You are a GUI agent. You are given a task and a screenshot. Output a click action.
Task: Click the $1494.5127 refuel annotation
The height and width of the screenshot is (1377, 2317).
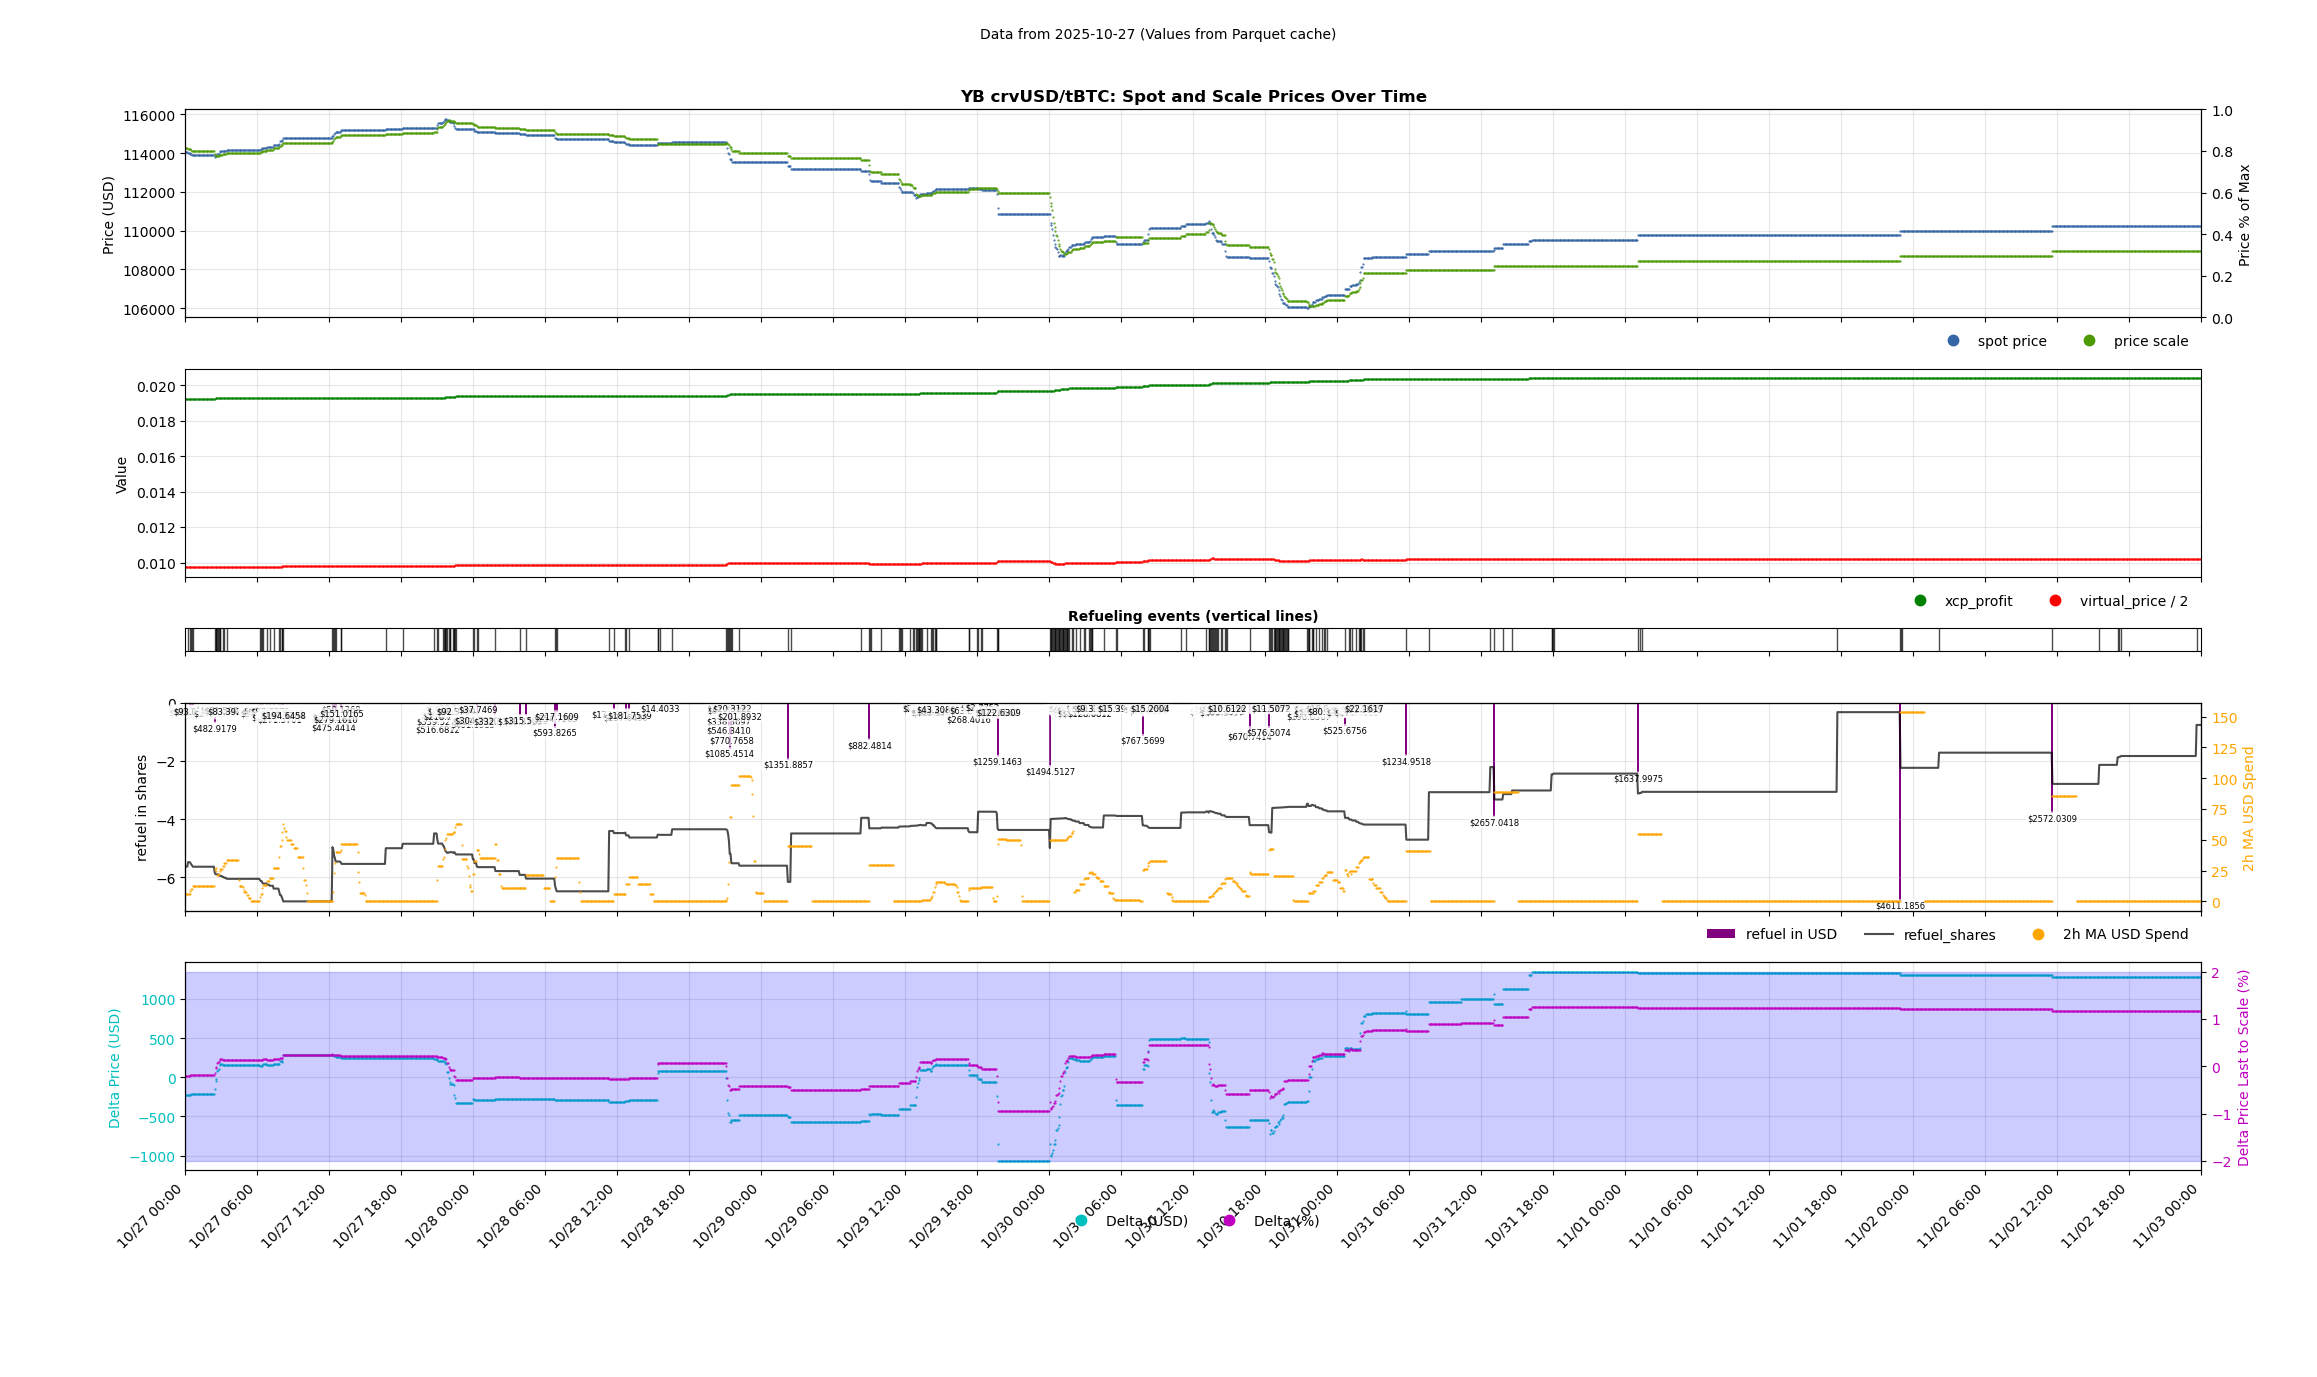pyautogui.click(x=1050, y=772)
